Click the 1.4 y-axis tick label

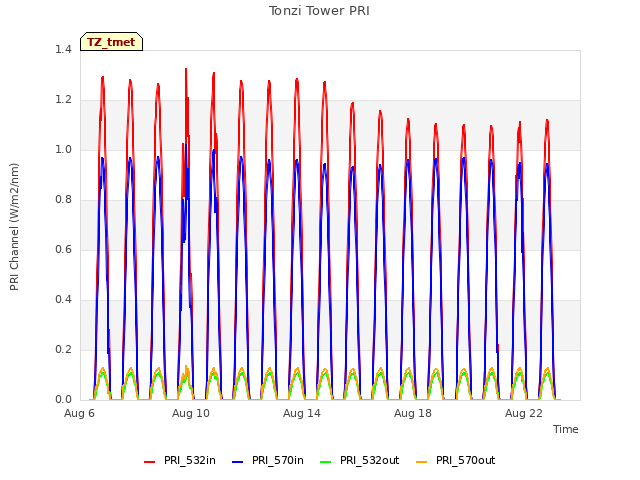[63, 50]
